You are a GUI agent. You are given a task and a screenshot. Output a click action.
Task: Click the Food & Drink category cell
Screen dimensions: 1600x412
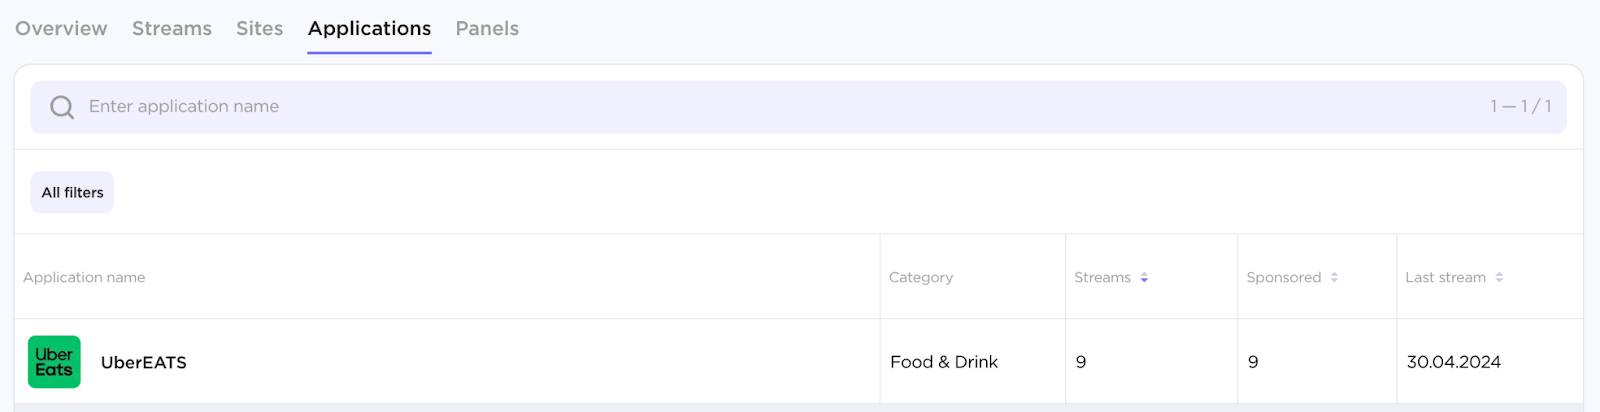click(x=944, y=362)
